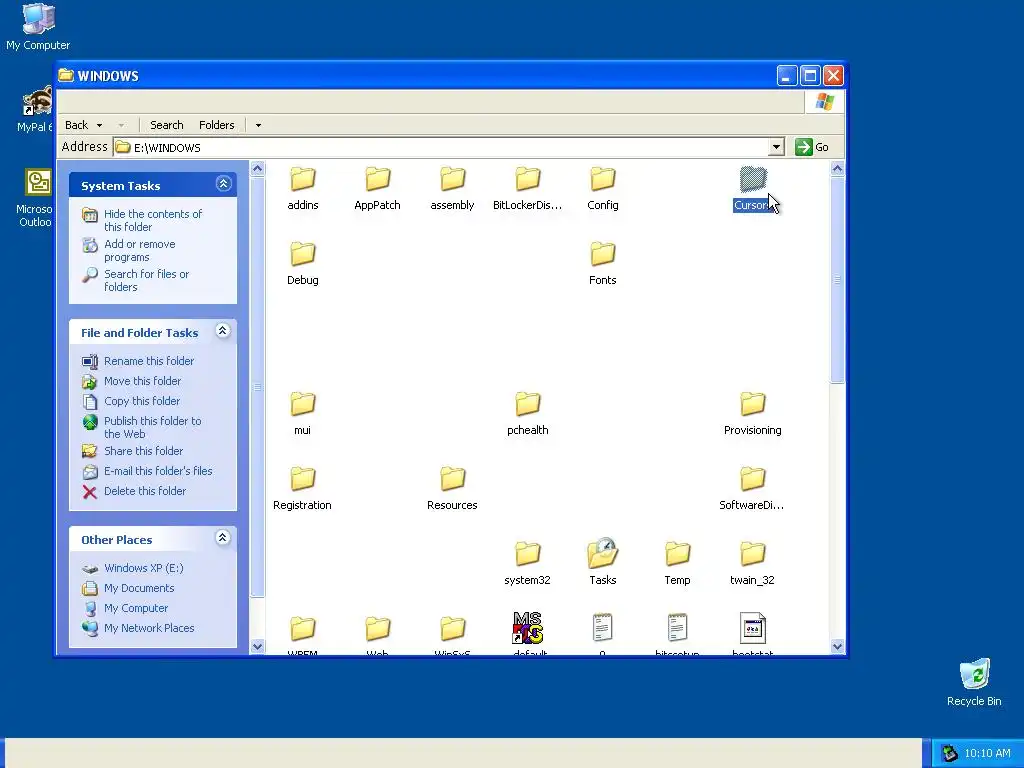Click the WINDOWS title bar folder icon
This screenshot has width=1024, height=768.
point(66,75)
